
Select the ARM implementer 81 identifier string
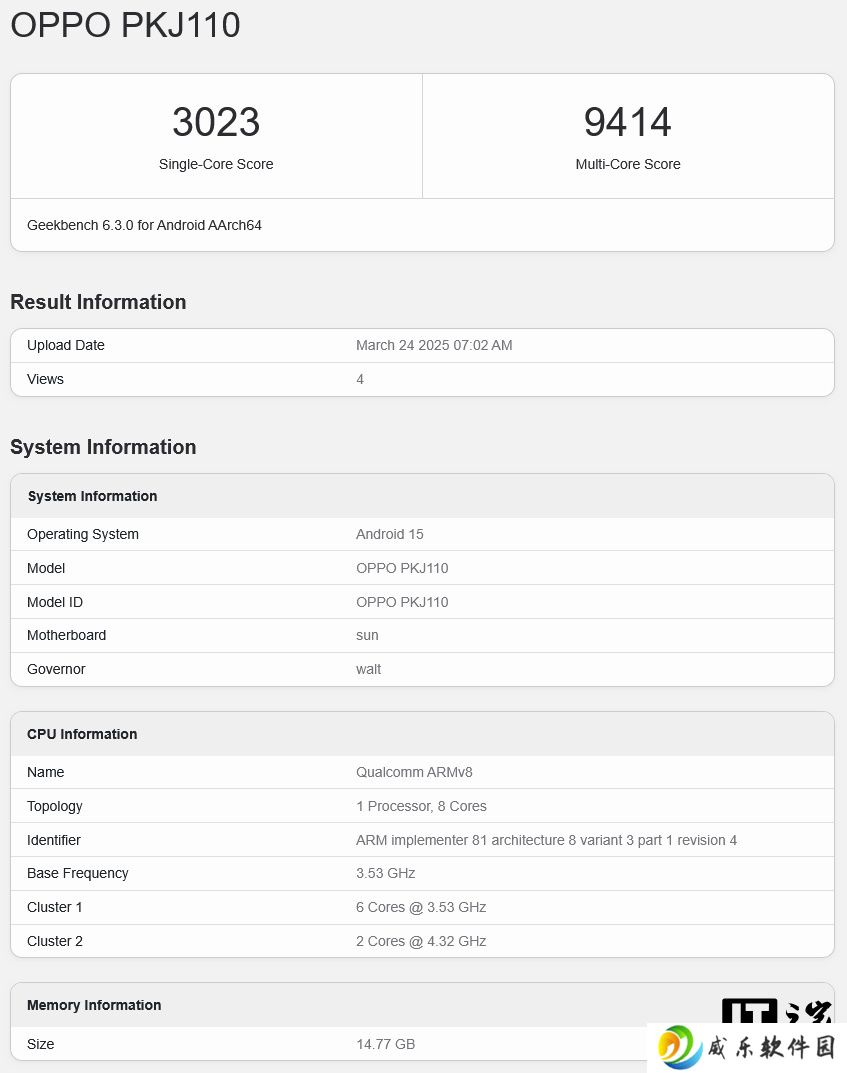(x=546, y=840)
